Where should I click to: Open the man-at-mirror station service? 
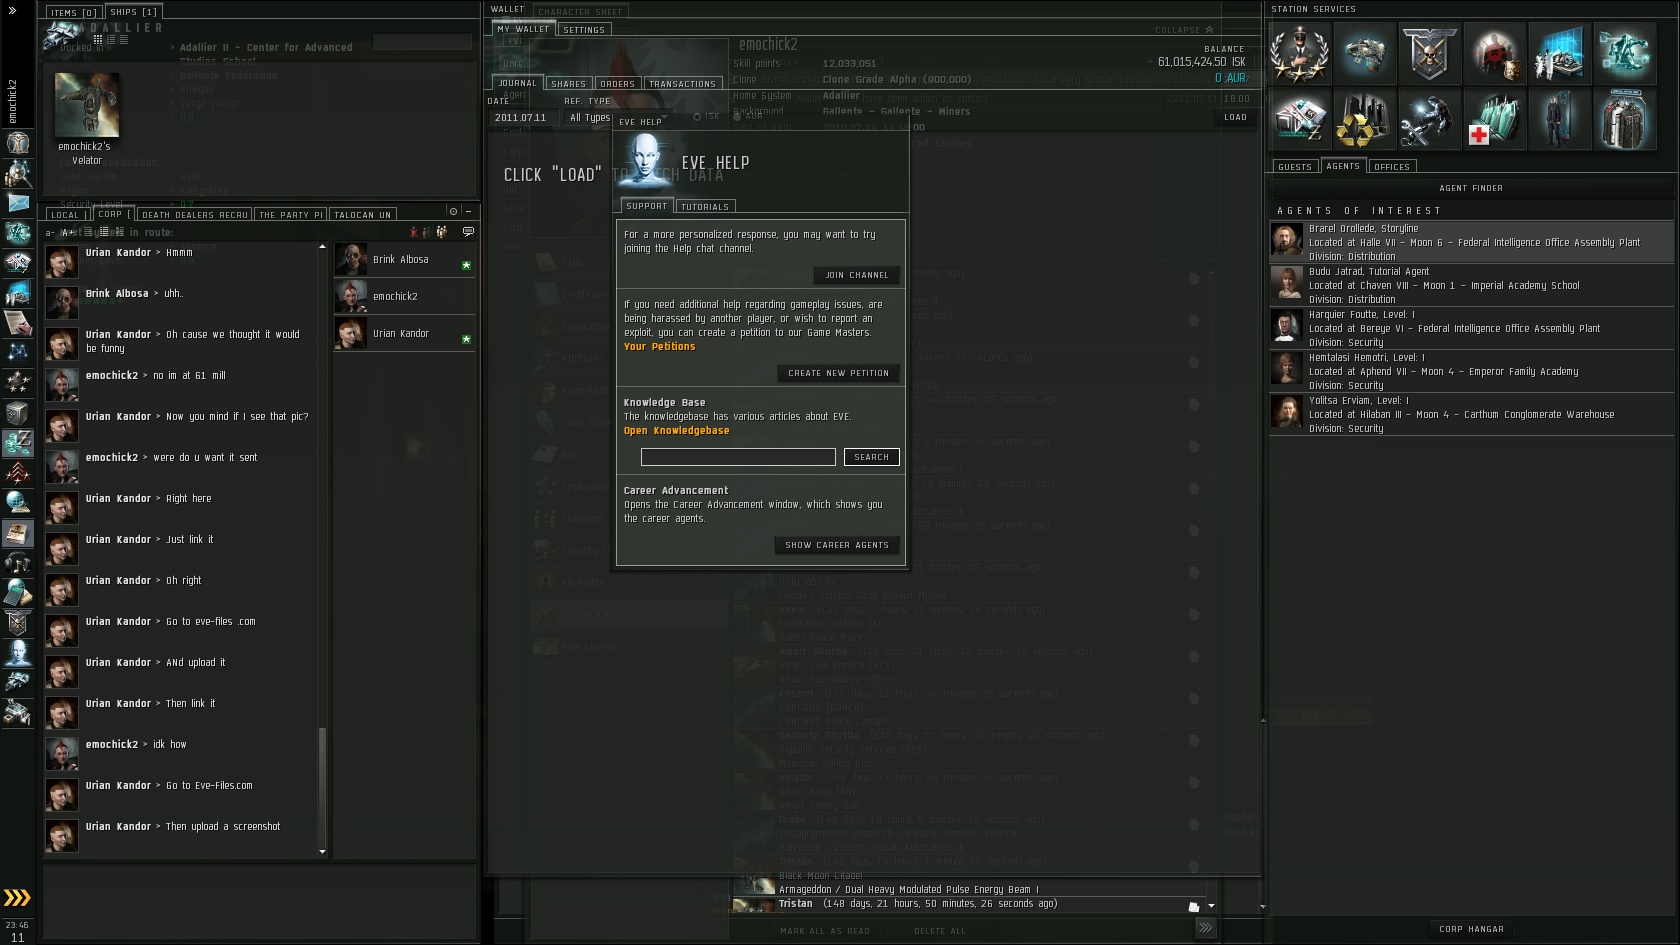(x=1559, y=119)
